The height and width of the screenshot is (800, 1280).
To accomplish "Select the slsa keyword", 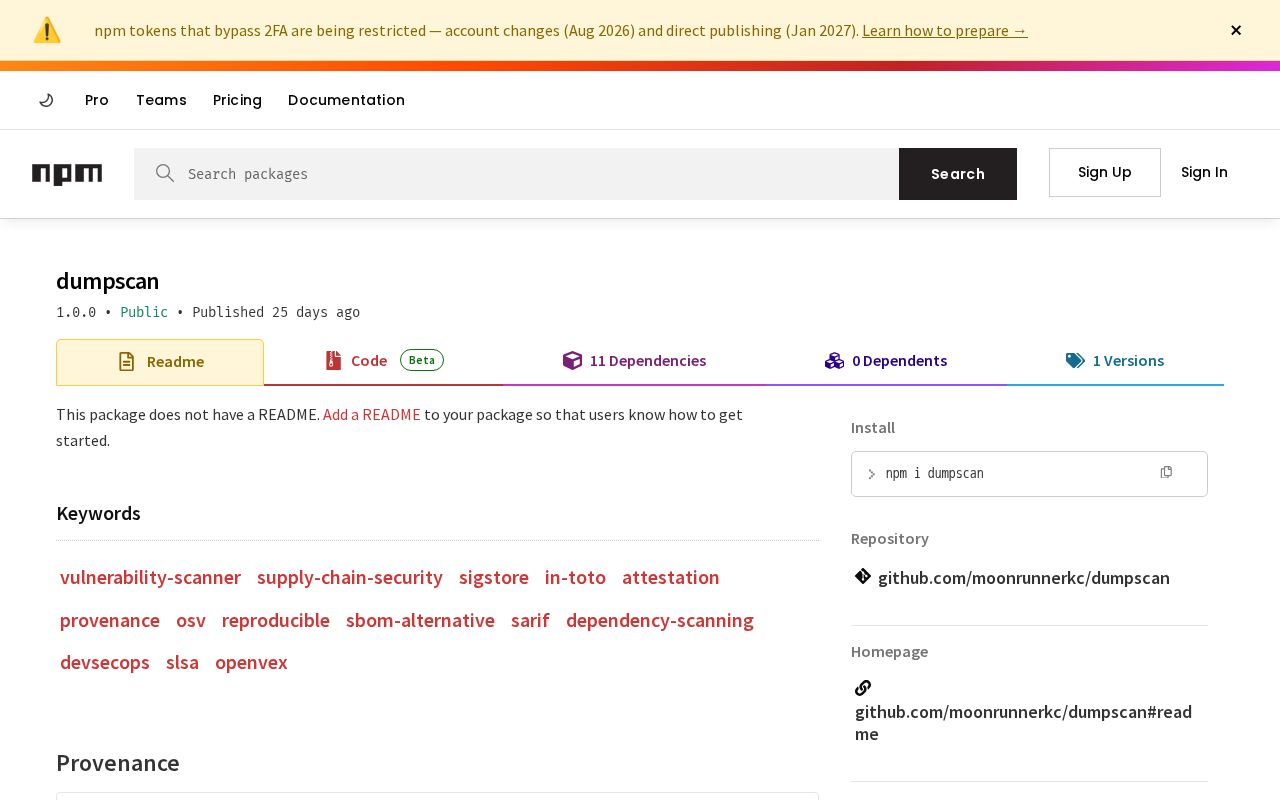I will (x=182, y=662).
